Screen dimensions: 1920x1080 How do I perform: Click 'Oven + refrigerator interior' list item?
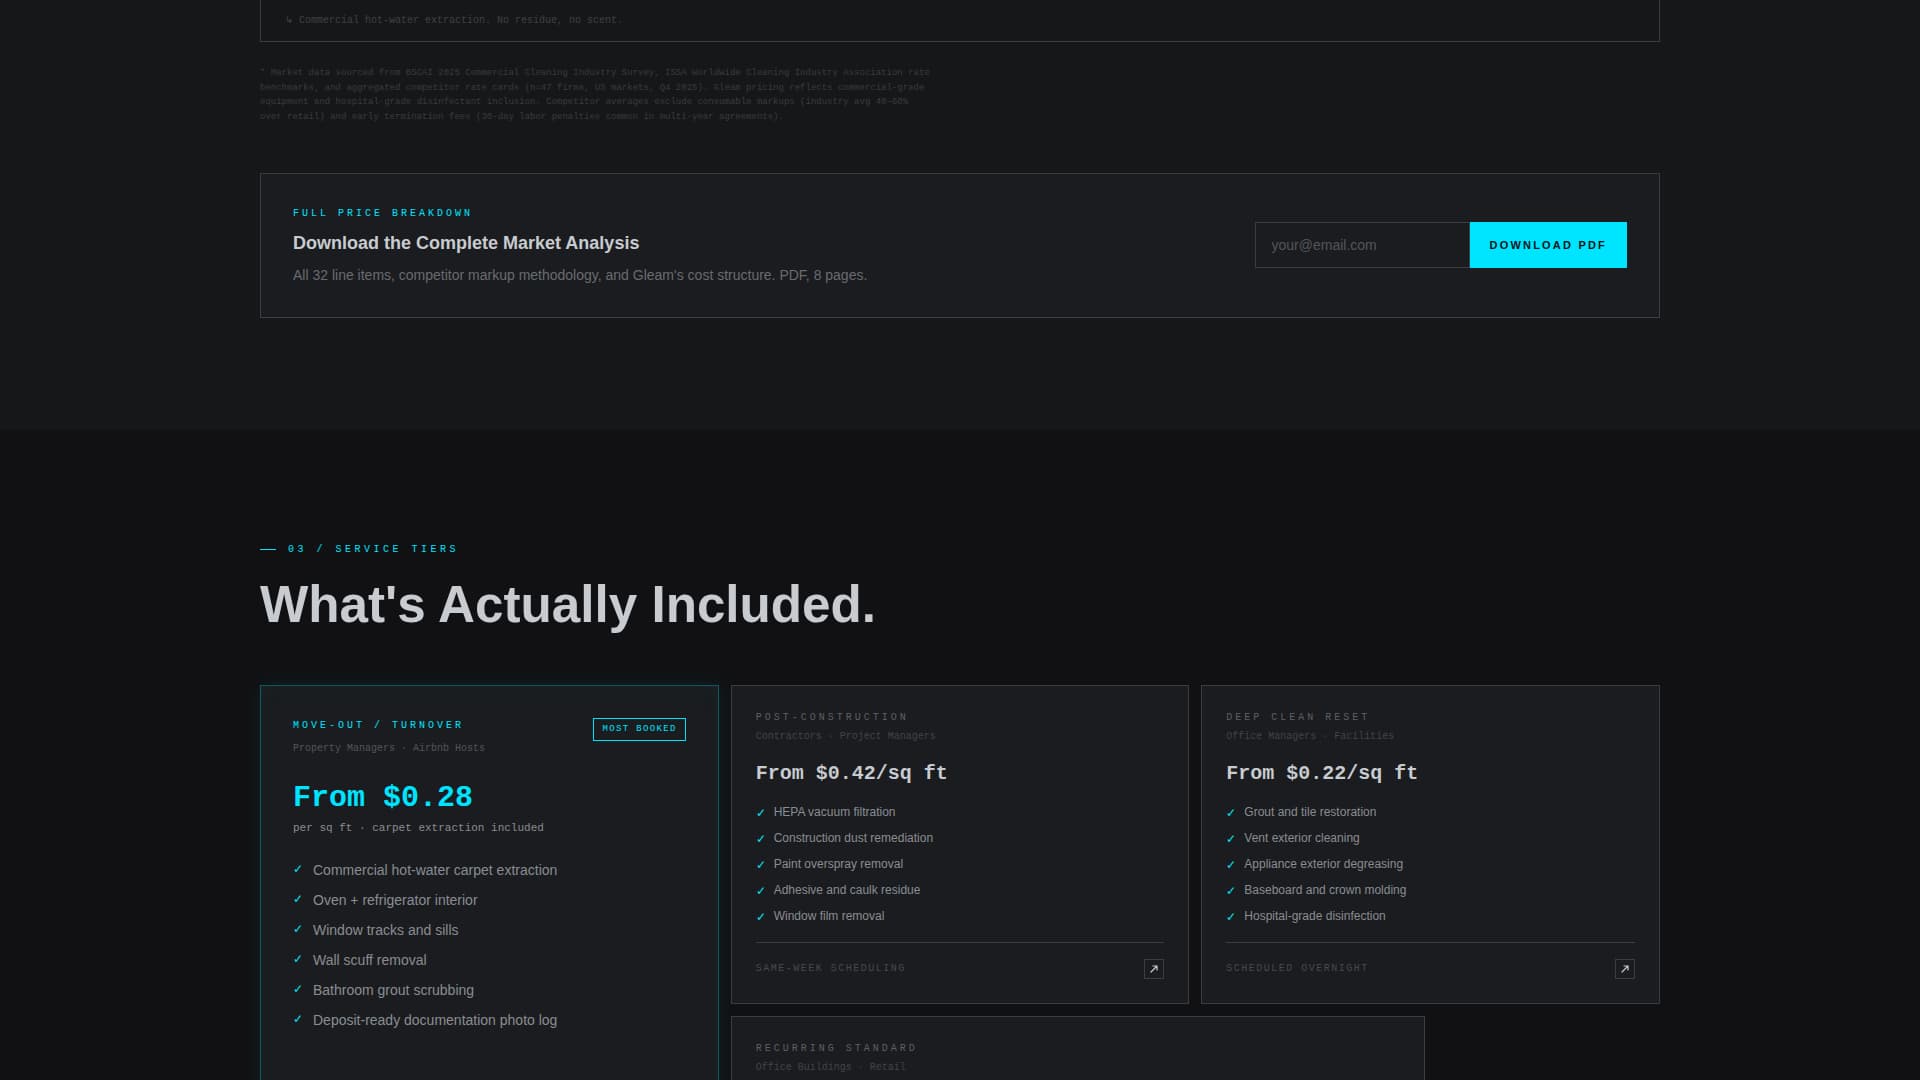click(x=395, y=900)
